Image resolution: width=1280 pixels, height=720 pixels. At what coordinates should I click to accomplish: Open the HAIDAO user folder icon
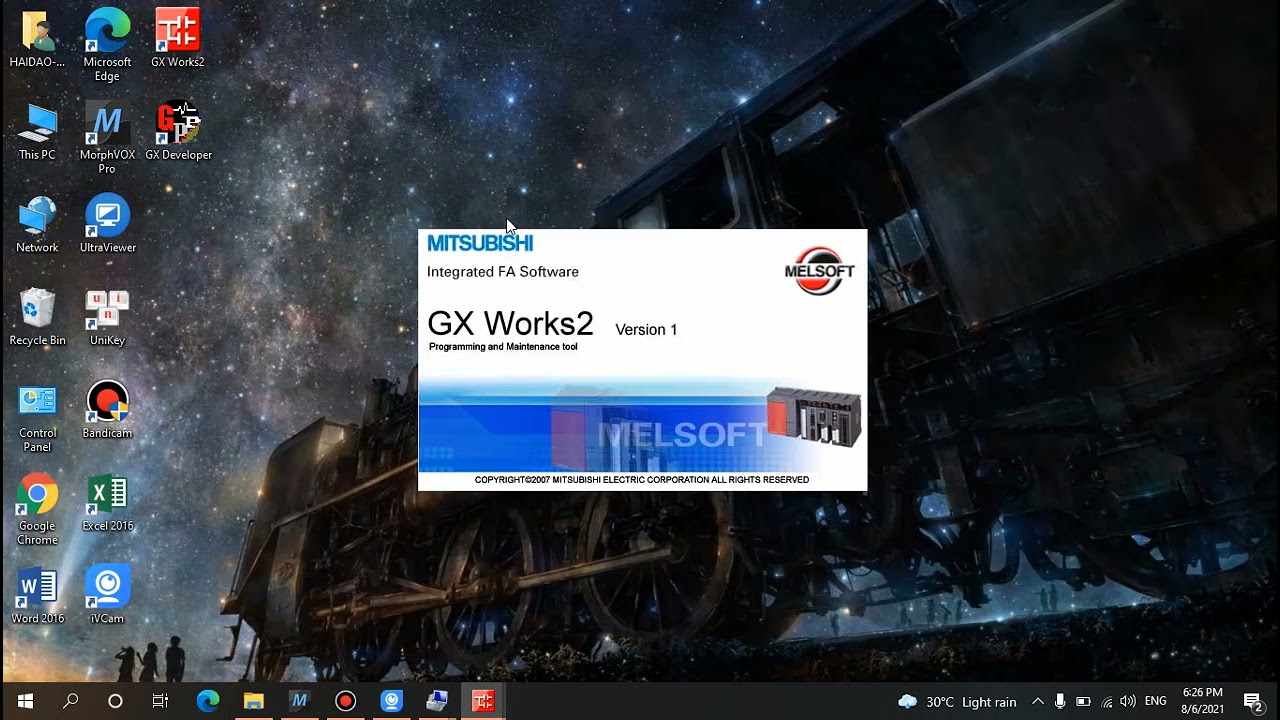tap(37, 38)
